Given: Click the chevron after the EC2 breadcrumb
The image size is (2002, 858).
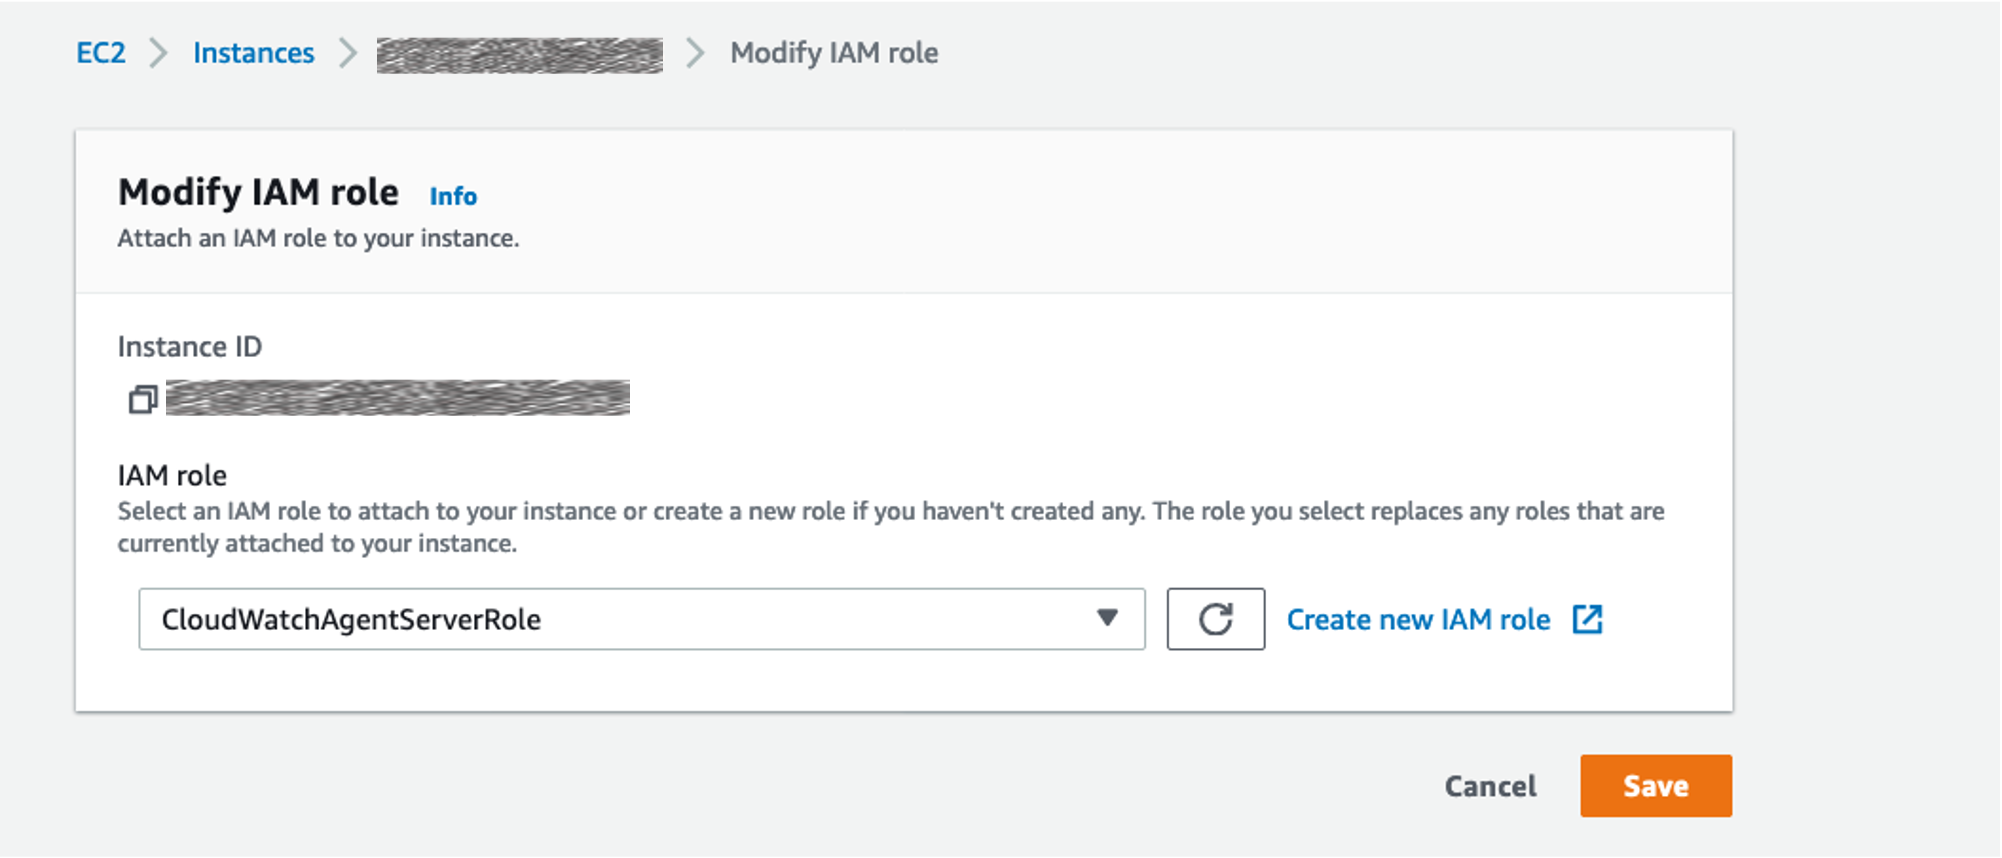Looking at the screenshot, I should tap(158, 53).
